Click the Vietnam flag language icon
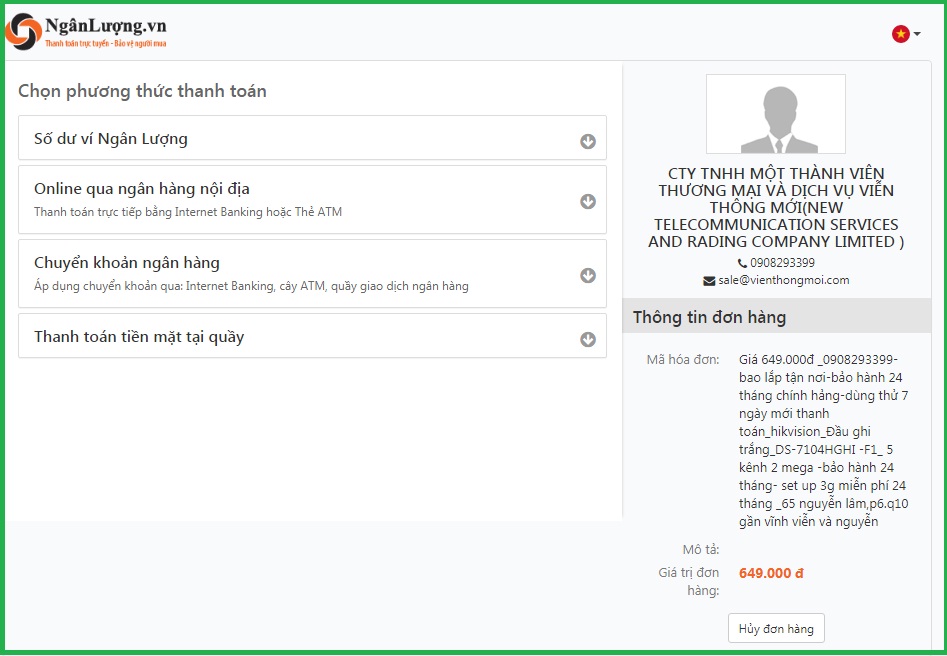The width and height of the screenshot is (947, 656). pos(901,34)
